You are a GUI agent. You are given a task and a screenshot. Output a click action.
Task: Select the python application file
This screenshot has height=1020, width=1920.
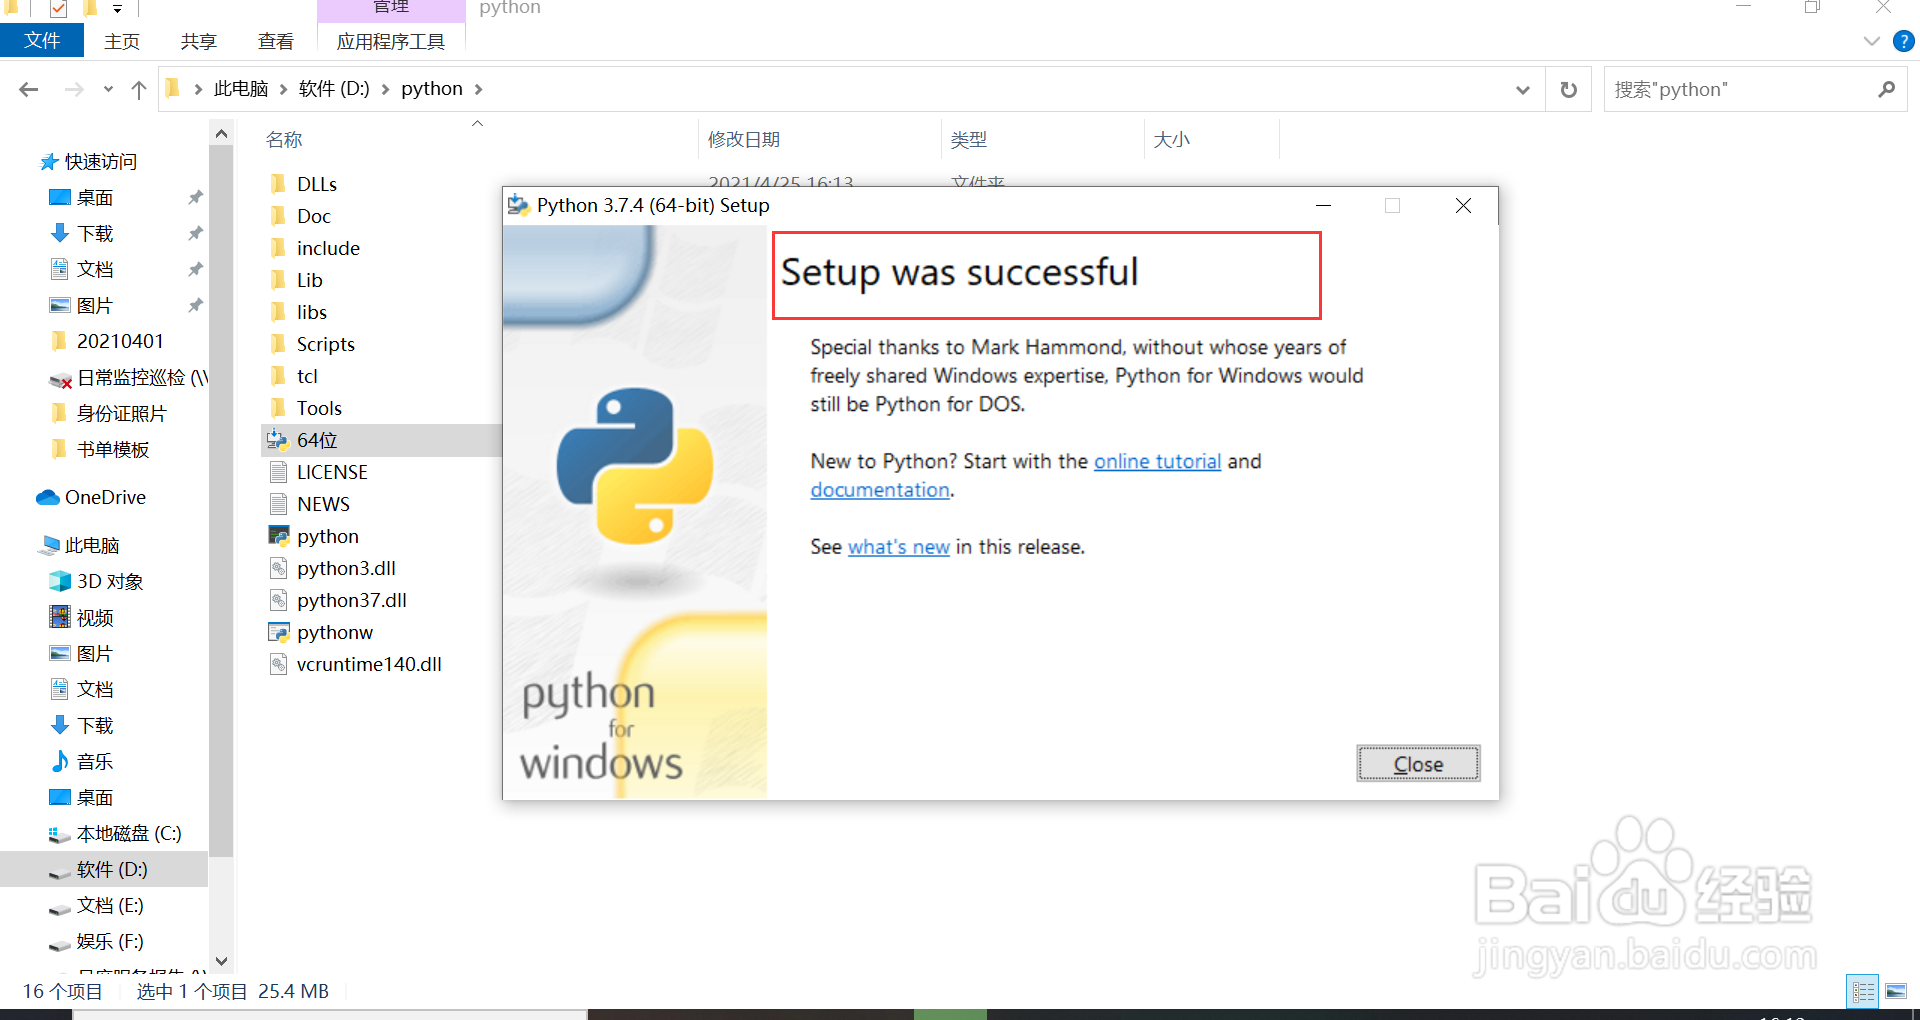click(x=326, y=536)
